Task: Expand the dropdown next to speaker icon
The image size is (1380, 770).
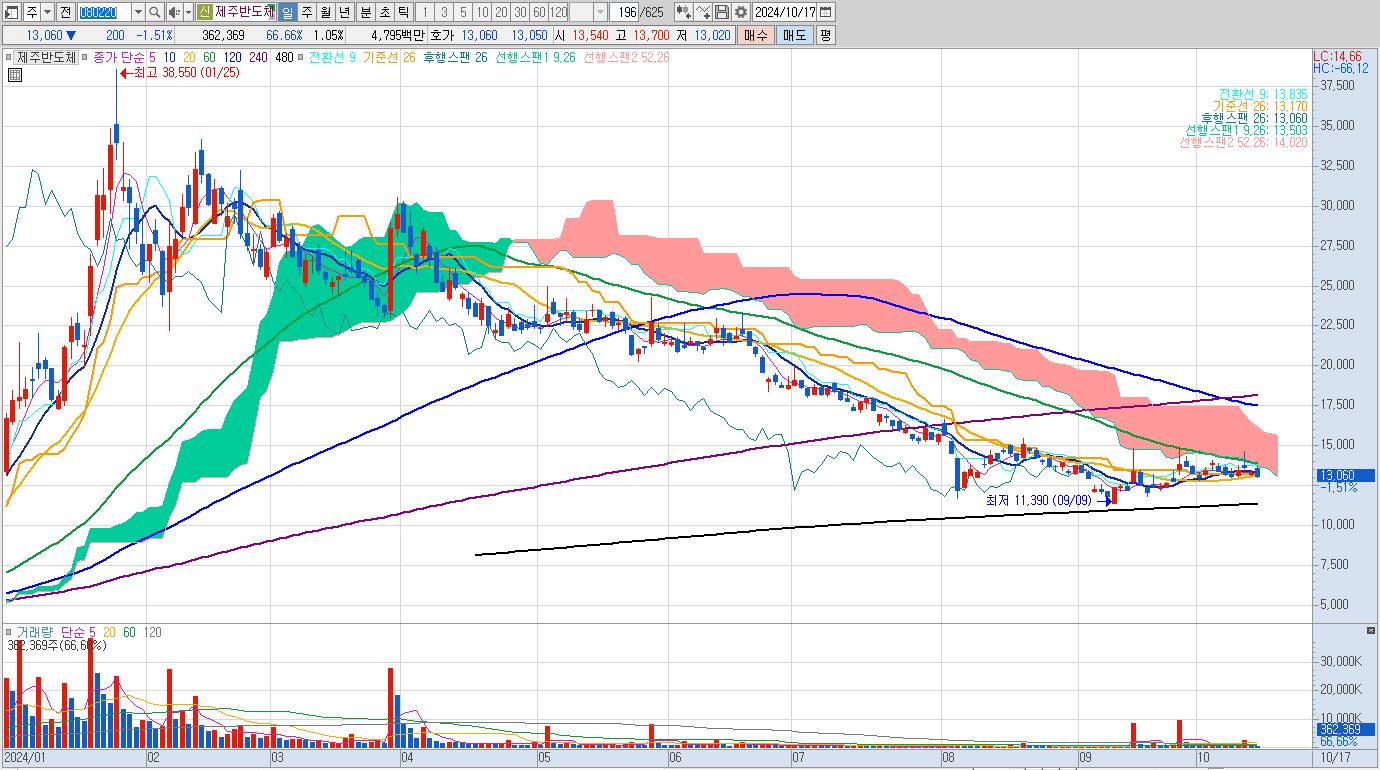Action: click(187, 12)
